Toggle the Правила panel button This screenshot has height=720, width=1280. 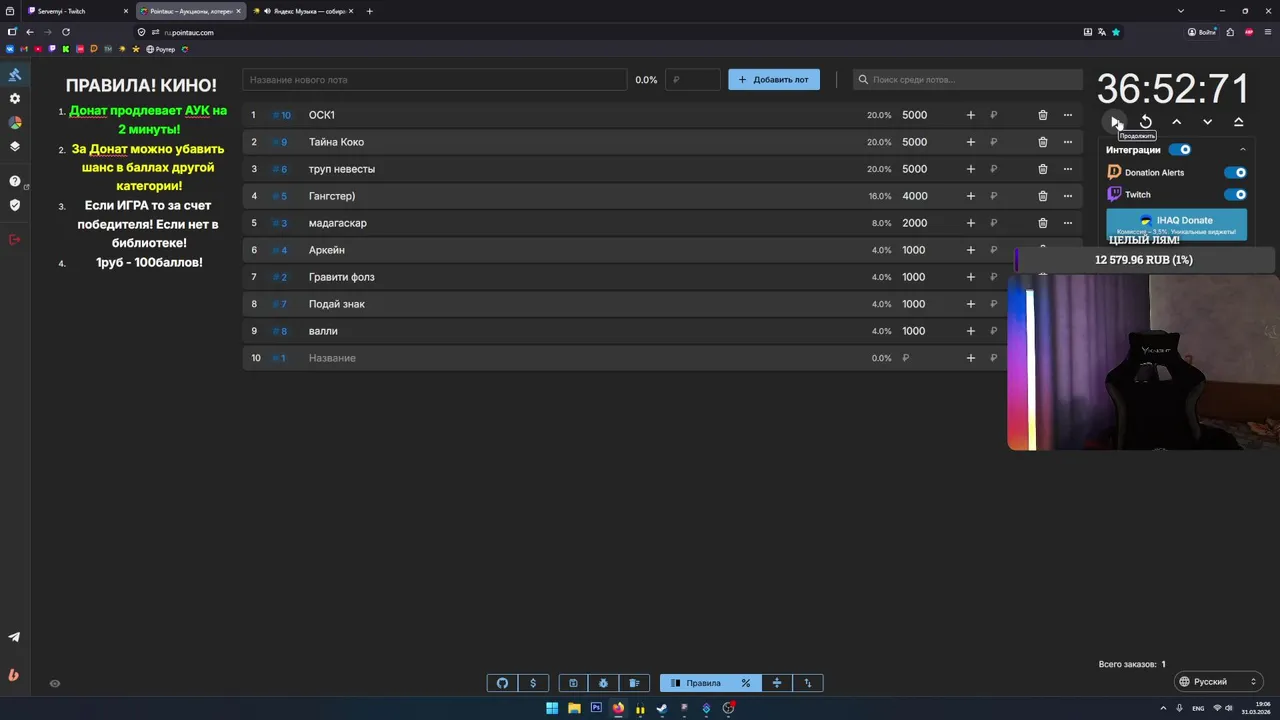tap(695, 683)
